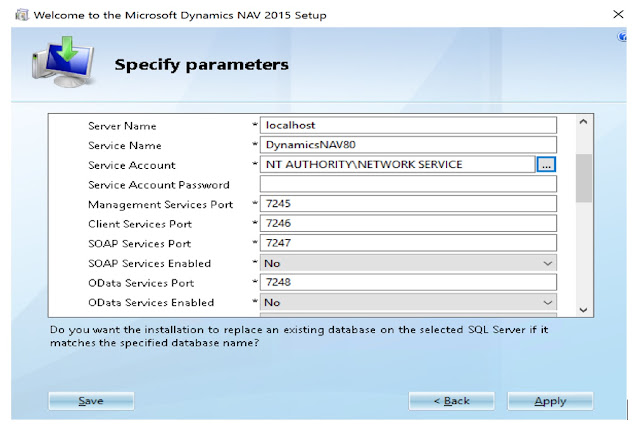Click the SOAP Services Enabled label
The height and width of the screenshot is (429, 640).
click(149, 263)
